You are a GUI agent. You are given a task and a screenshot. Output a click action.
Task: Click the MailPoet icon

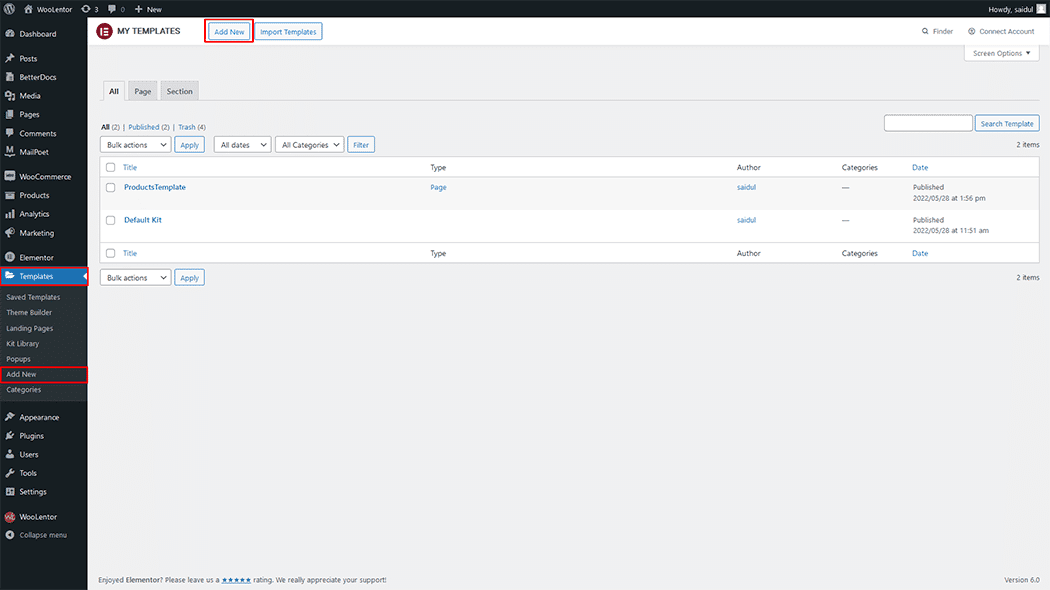(10, 151)
